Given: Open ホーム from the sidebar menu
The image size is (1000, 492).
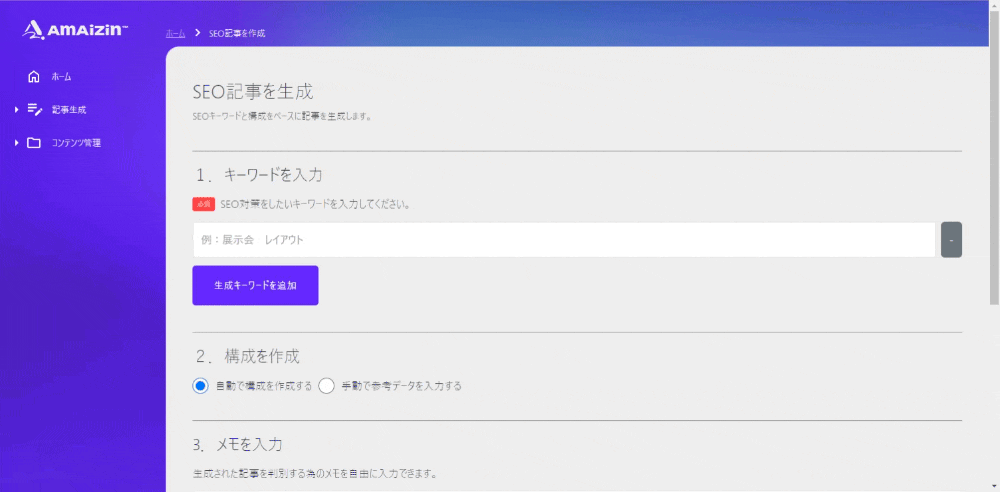Looking at the screenshot, I should coord(61,76).
